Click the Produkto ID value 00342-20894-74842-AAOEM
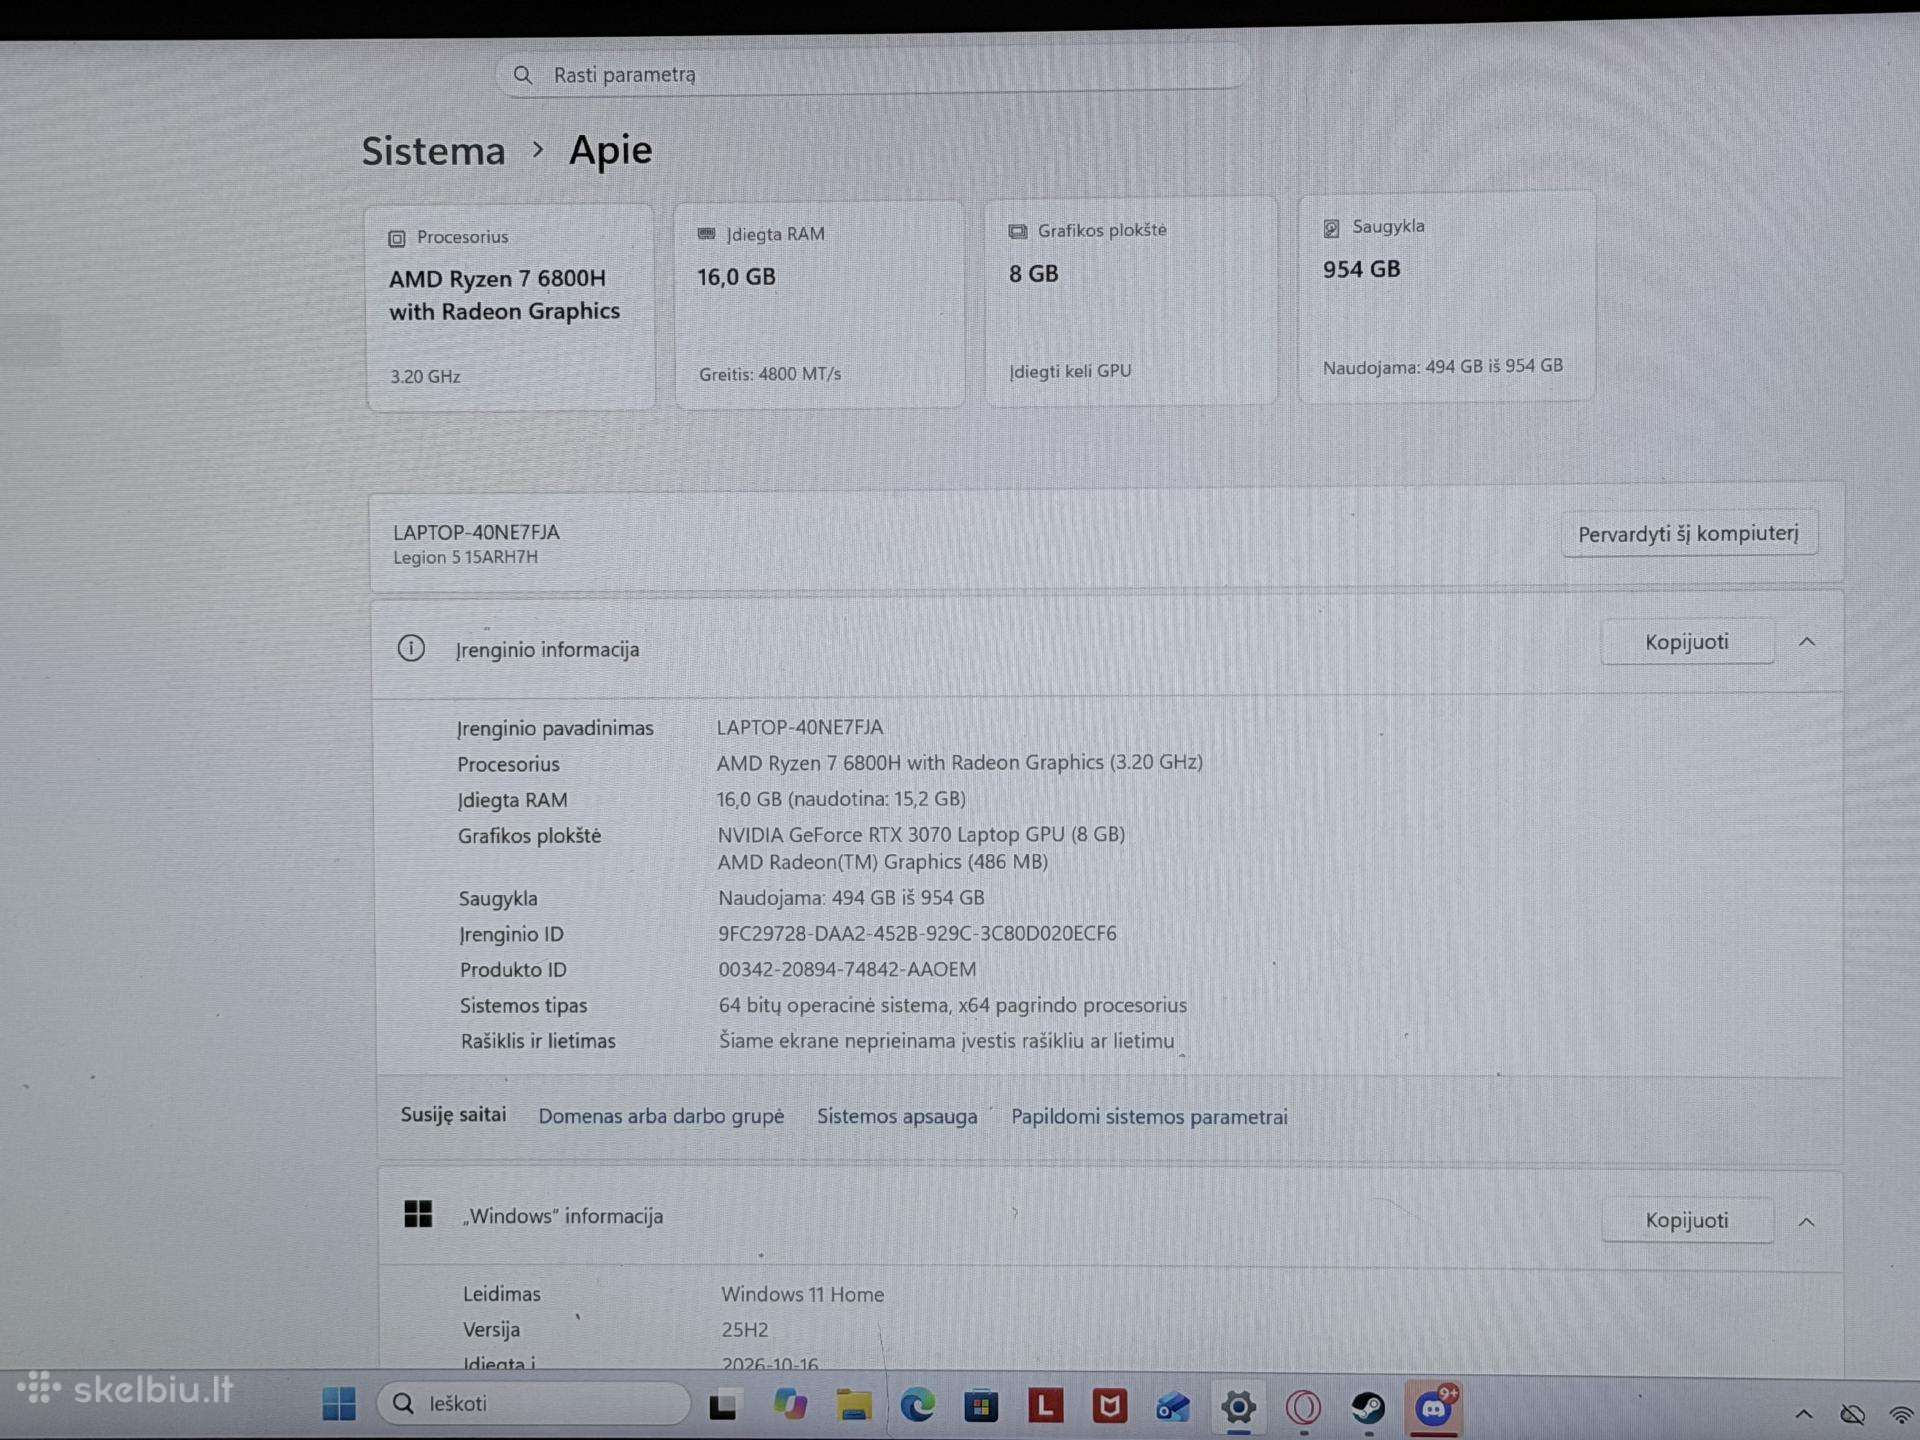The width and height of the screenshot is (1920, 1440). pos(847,969)
